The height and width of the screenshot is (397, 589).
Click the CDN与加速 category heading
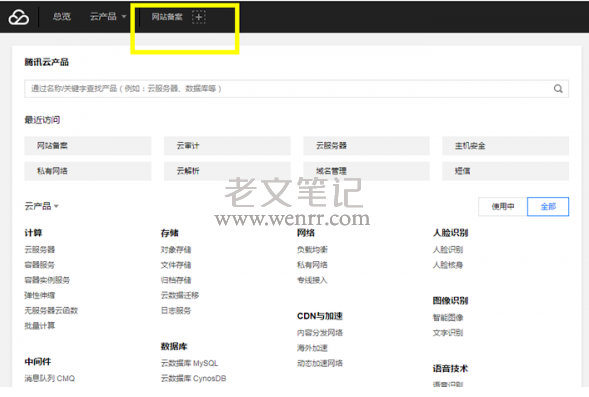(x=320, y=316)
